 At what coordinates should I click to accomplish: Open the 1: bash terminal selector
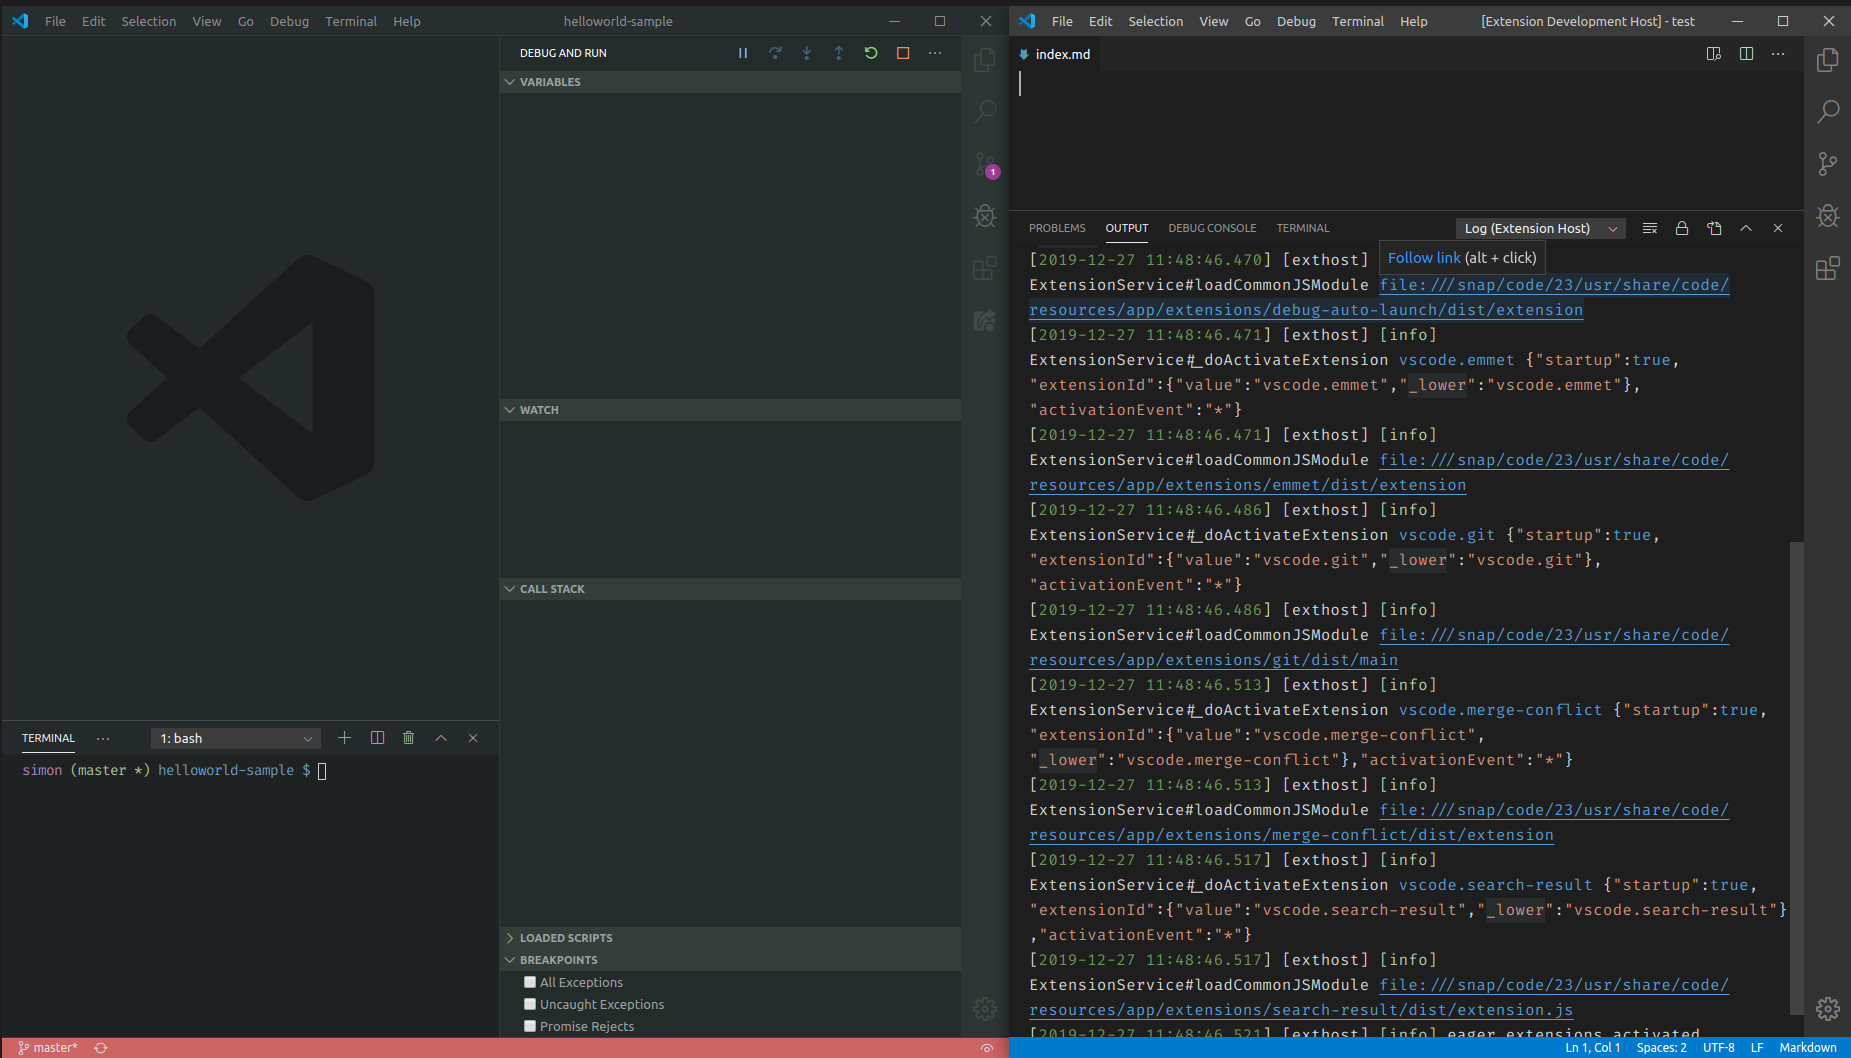tap(234, 738)
